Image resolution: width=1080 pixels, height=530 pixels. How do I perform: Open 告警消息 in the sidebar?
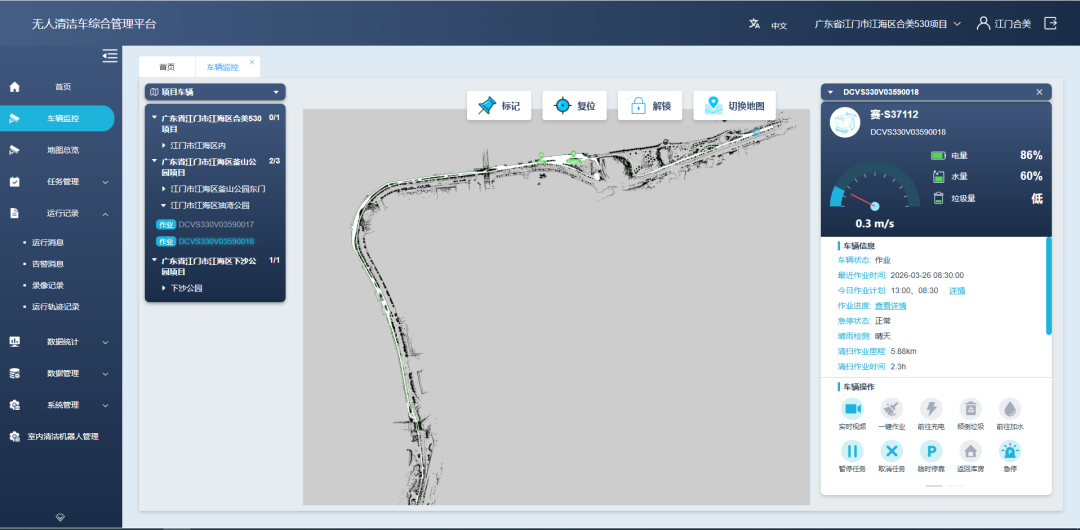pyautogui.click(x=48, y=264)
